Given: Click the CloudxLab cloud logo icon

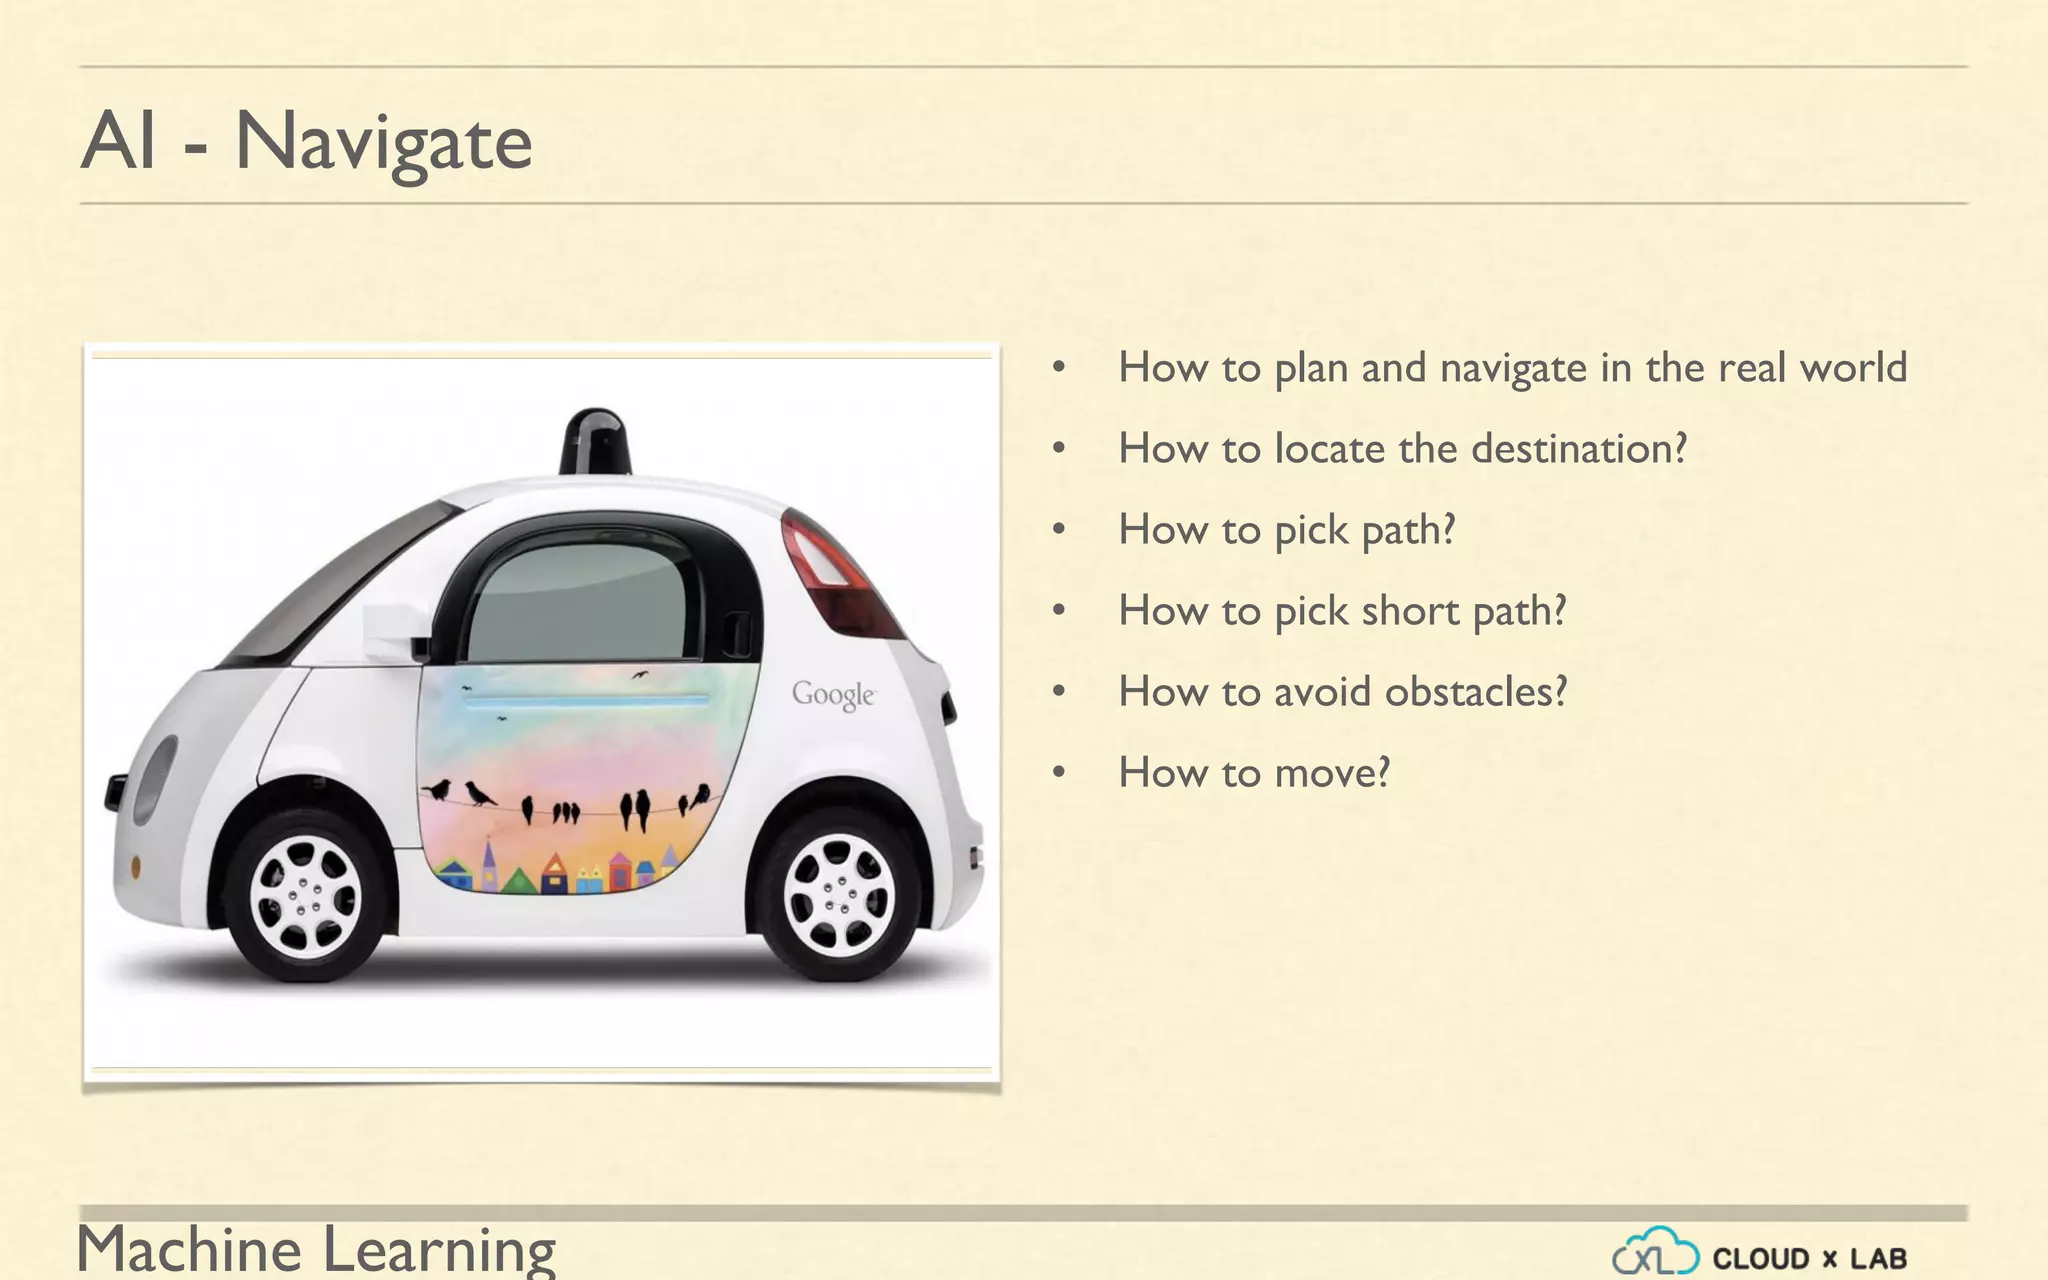Looking at the screenshot, I should tap(1655, 1252).
